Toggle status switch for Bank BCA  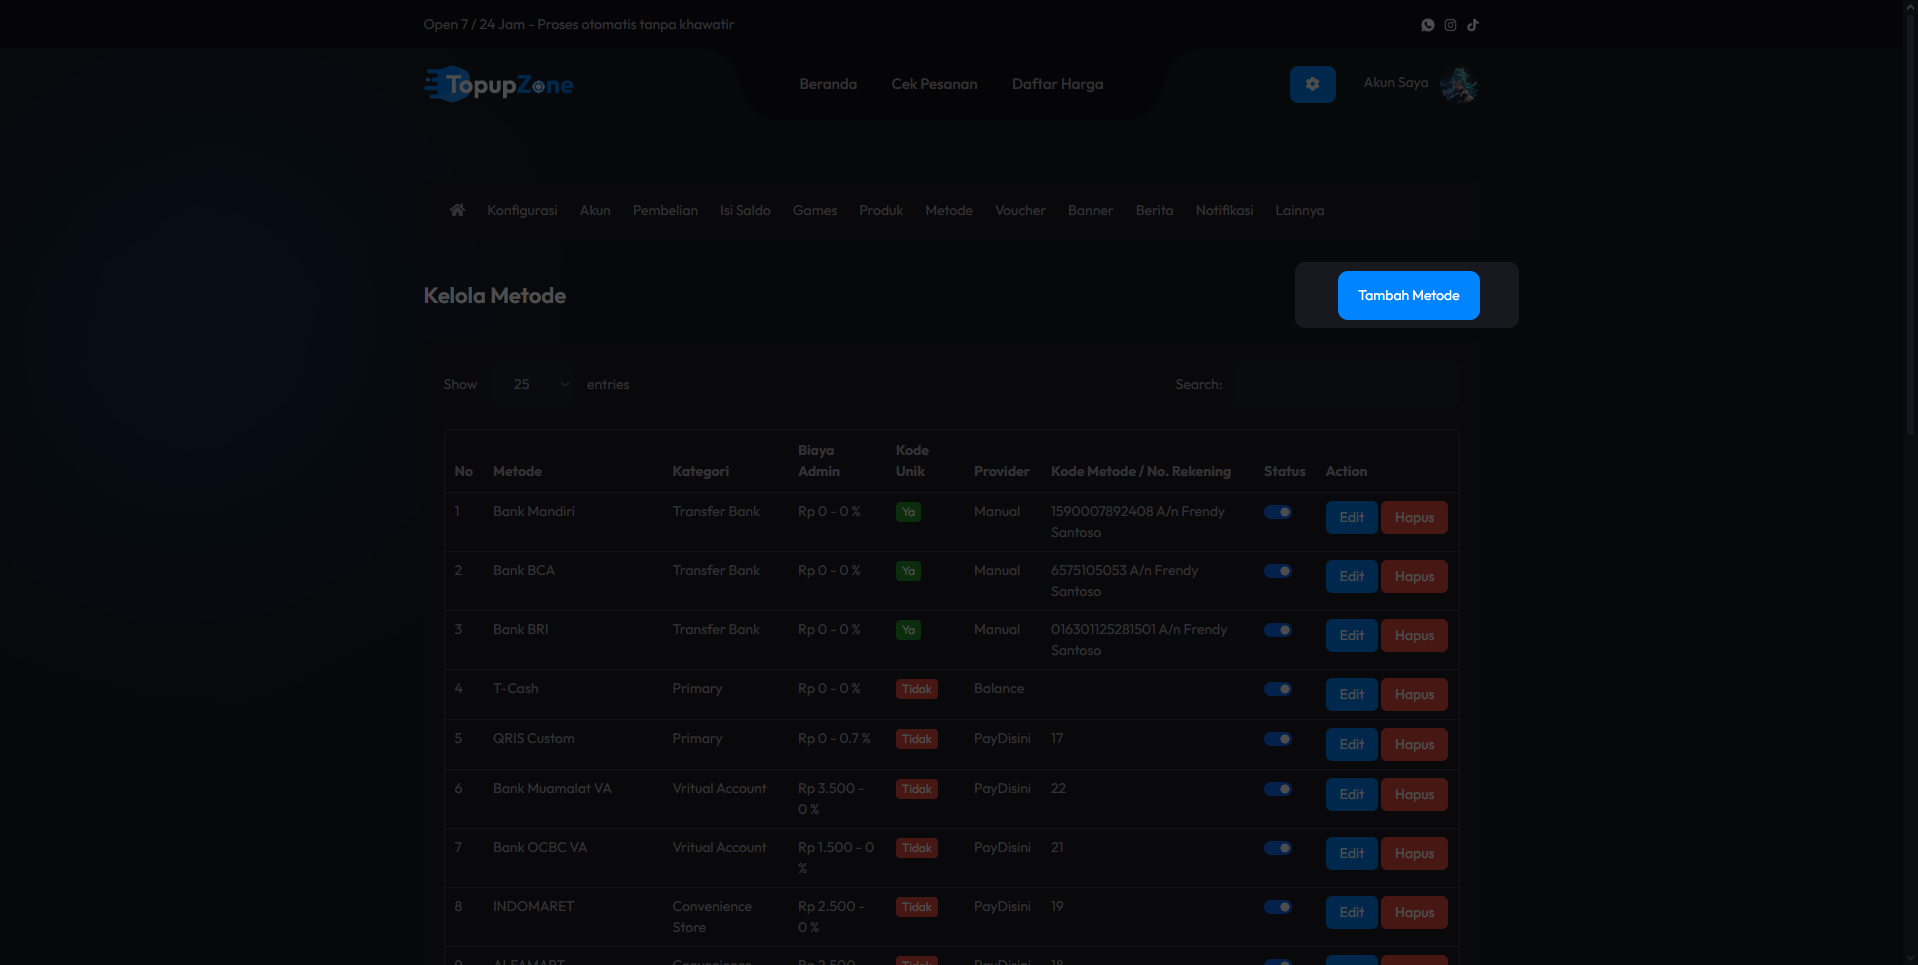pos(1278,571)
